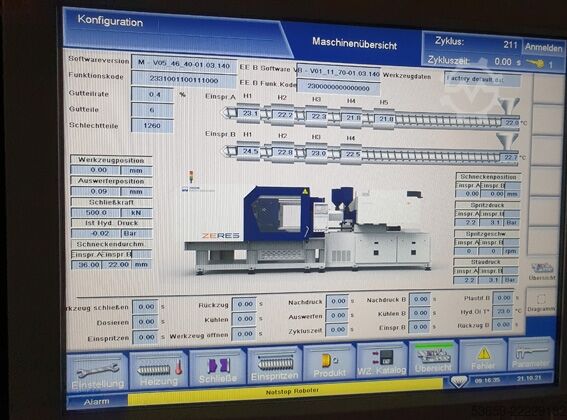Click the Anmelden login button
Screen dimensions: 567x420
point(543,47)
